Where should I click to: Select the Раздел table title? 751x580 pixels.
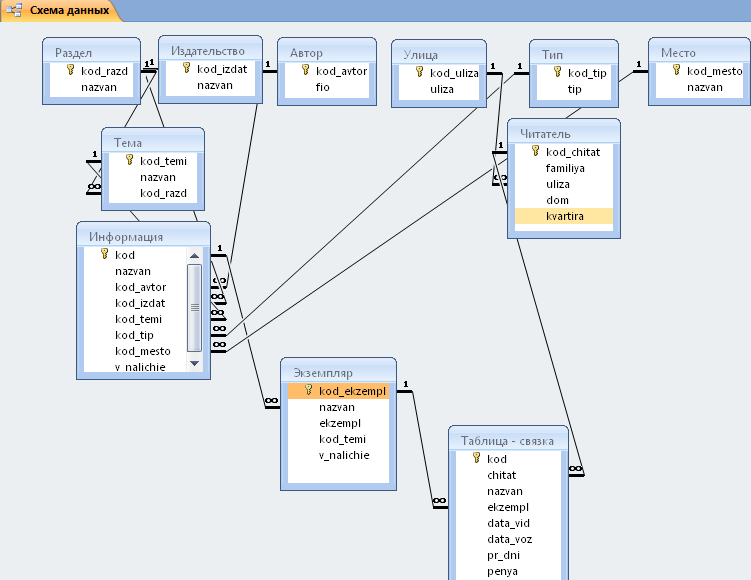73,53
